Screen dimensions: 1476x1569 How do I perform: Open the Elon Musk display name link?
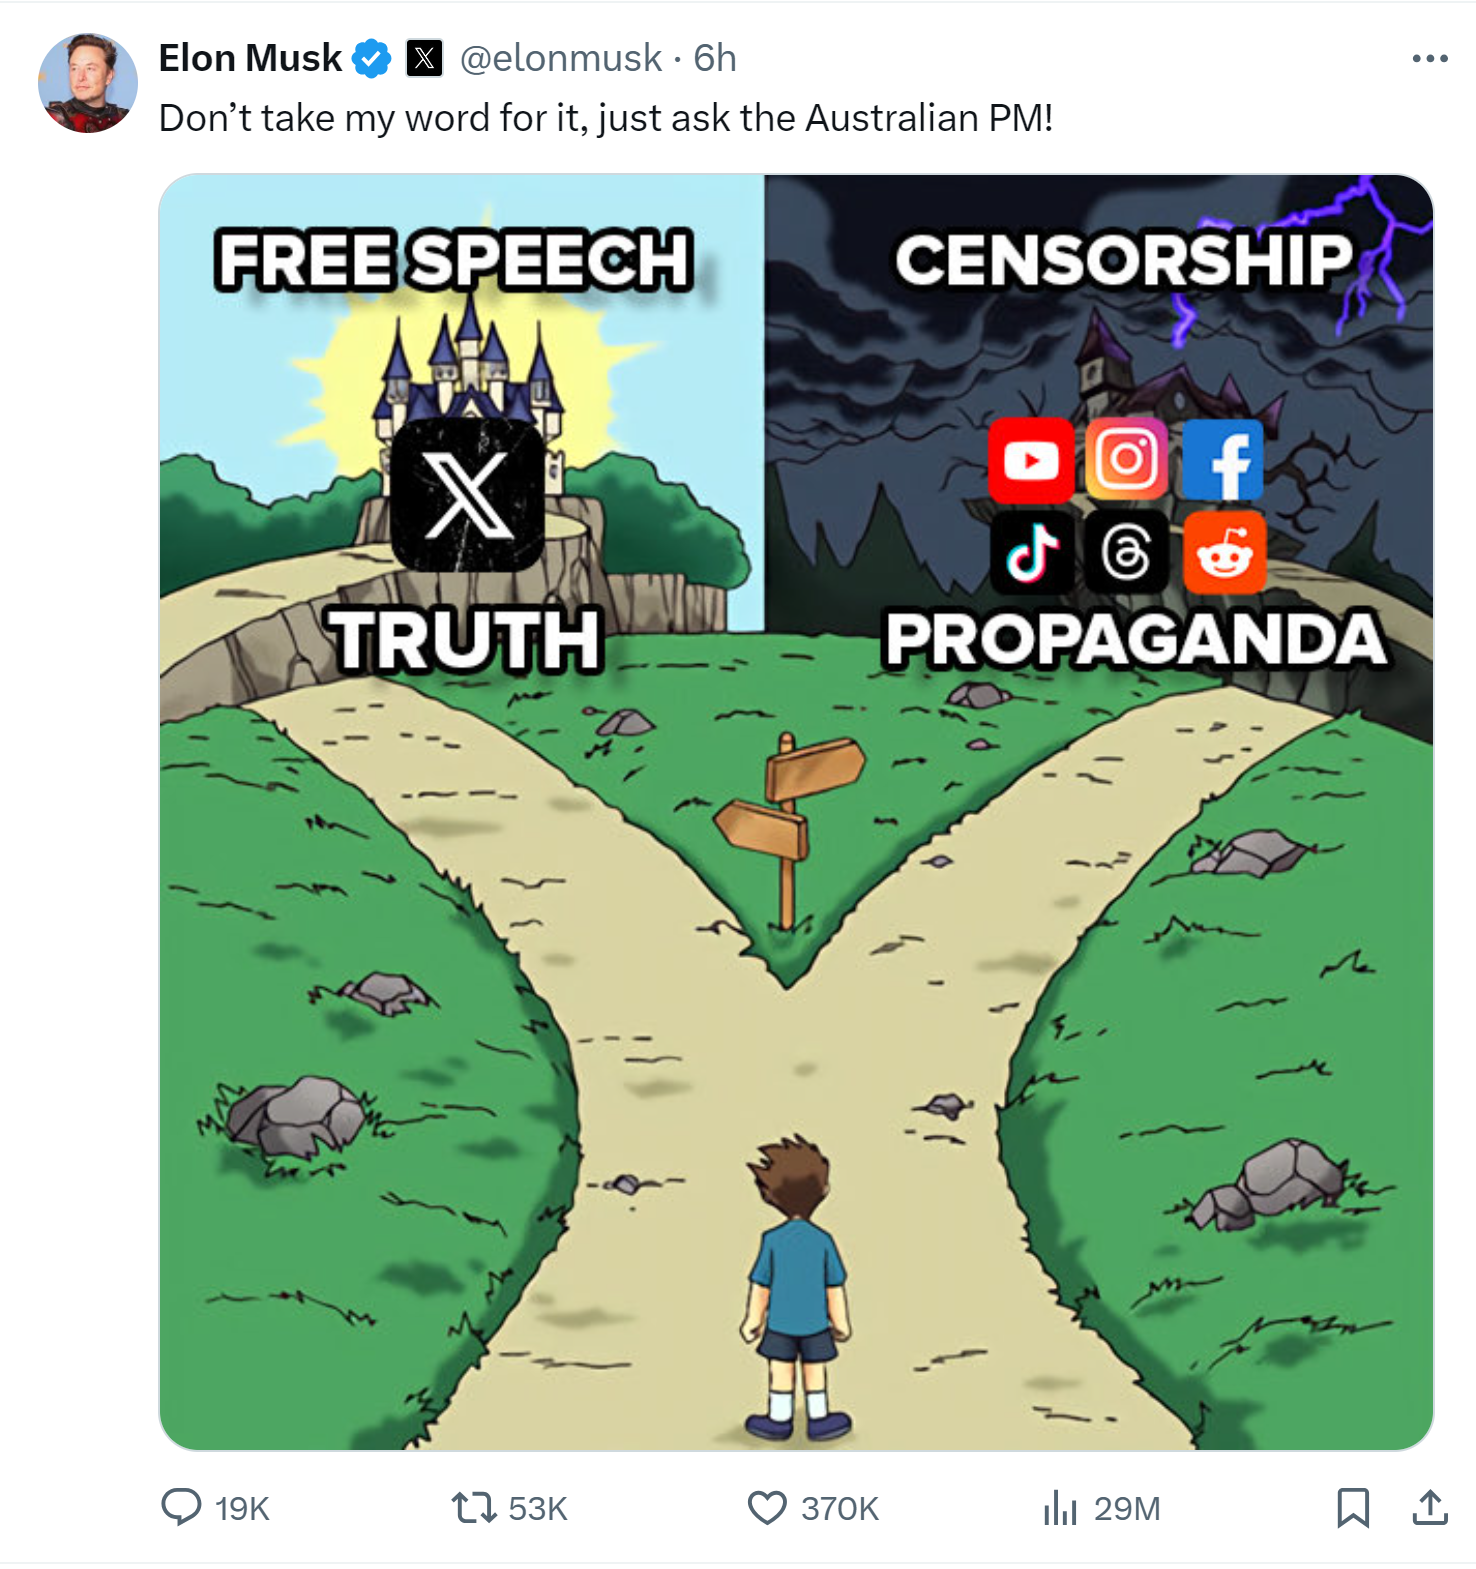coord(250,58)
